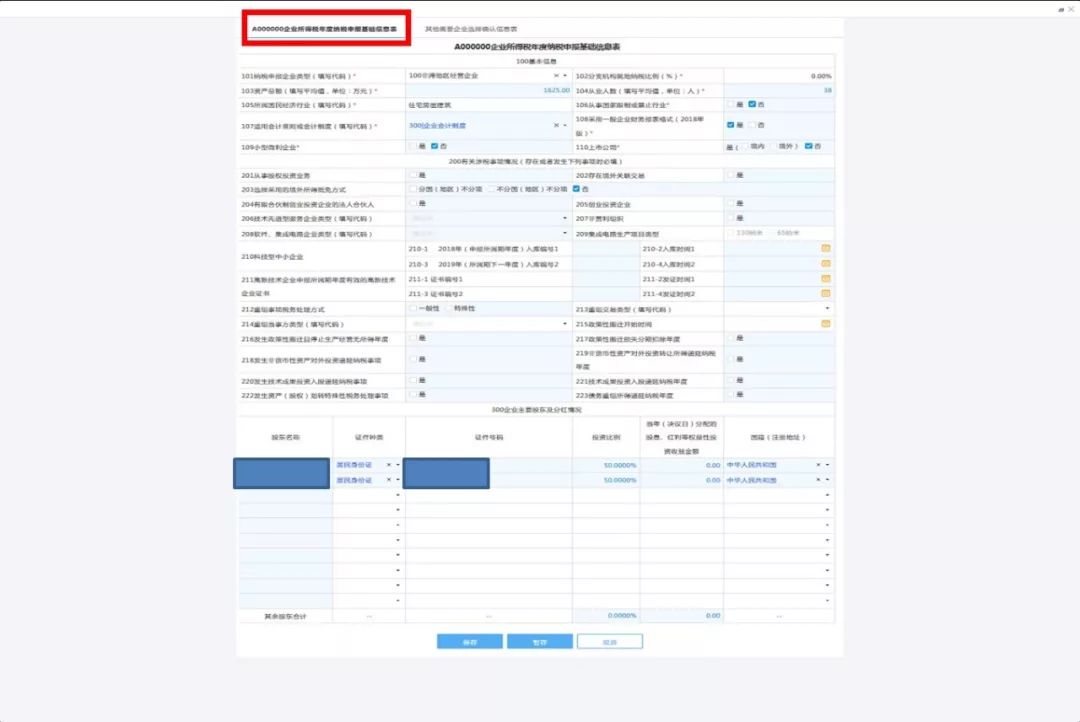Clear the 107 适用会计准则 selection
The height and width of the screenshot is (722, 1080).
point(556,126)
